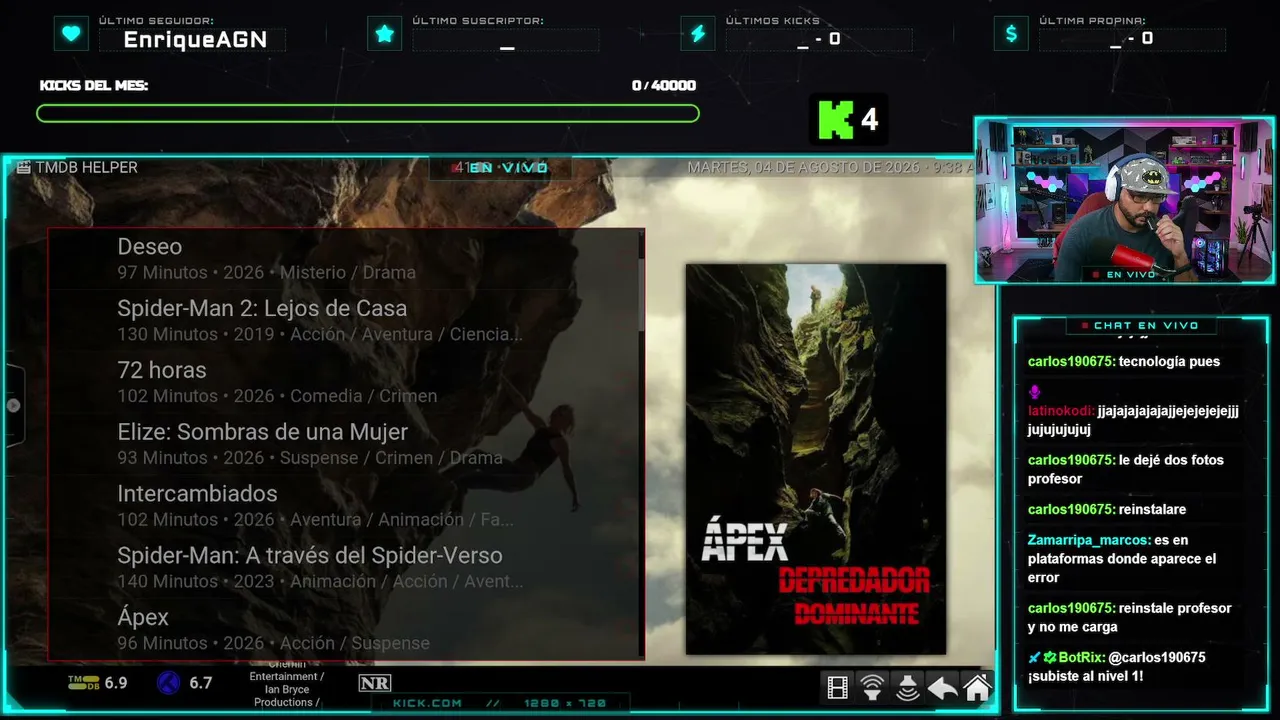The image size is (1280, 720).
Task: Click the 0 / 40000 kicks counter
Action: pos(664,86)
